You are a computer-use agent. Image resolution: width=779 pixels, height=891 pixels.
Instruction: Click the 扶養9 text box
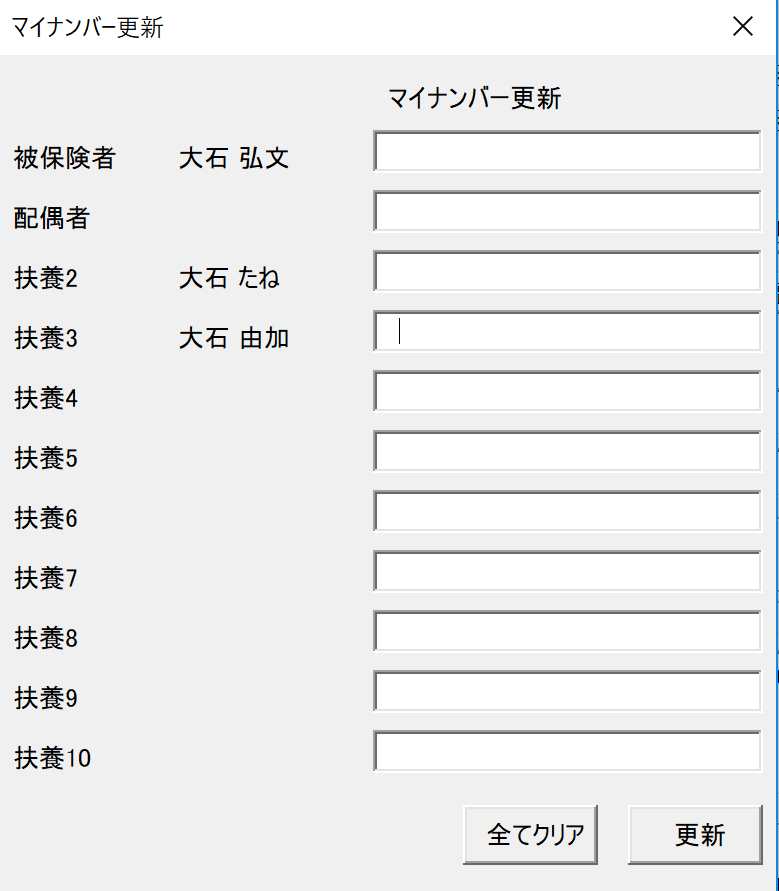(567, 691)
